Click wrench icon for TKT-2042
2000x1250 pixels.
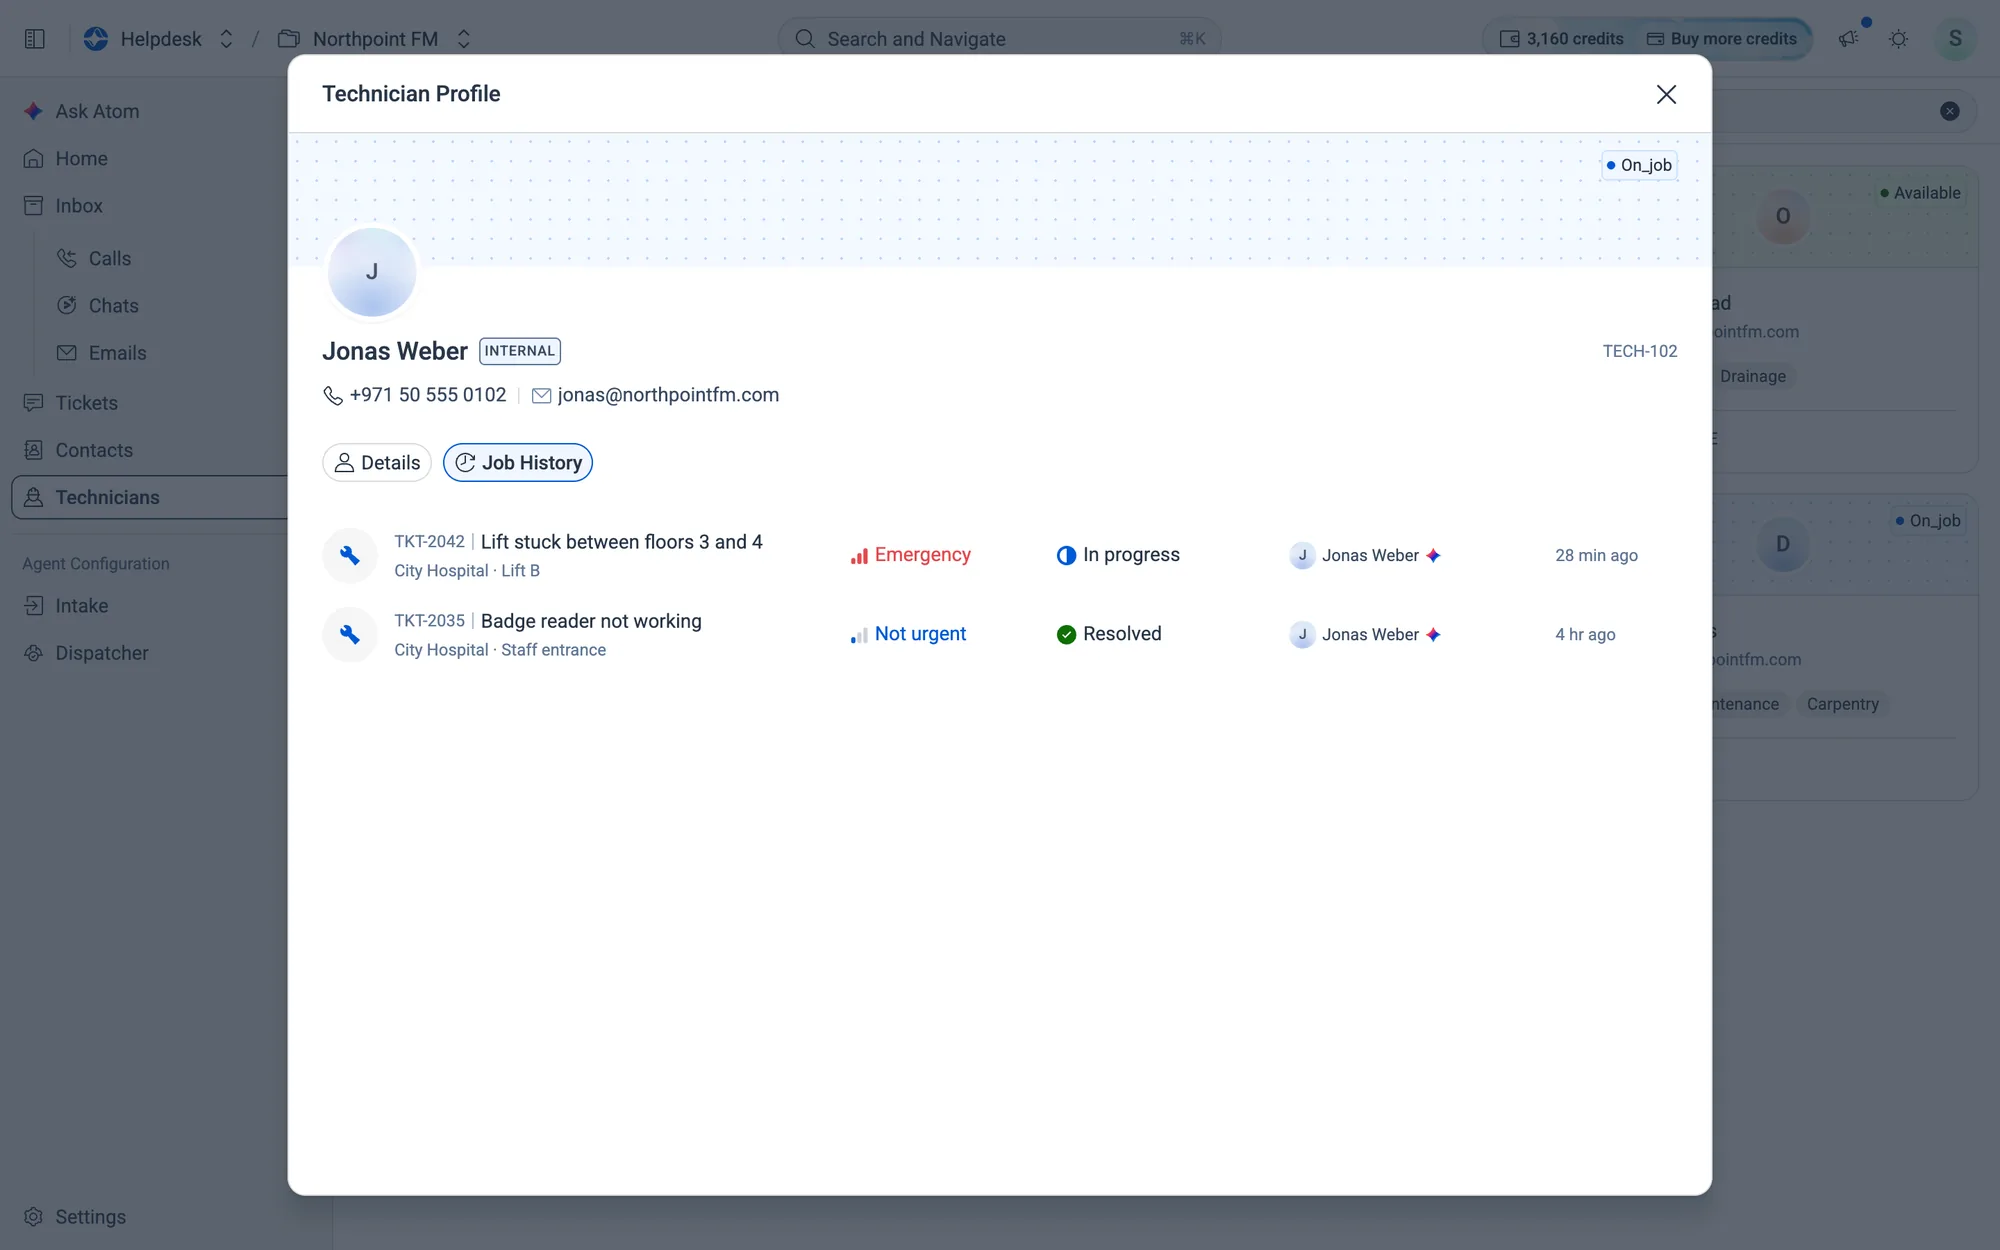click(x=350, y=555)
